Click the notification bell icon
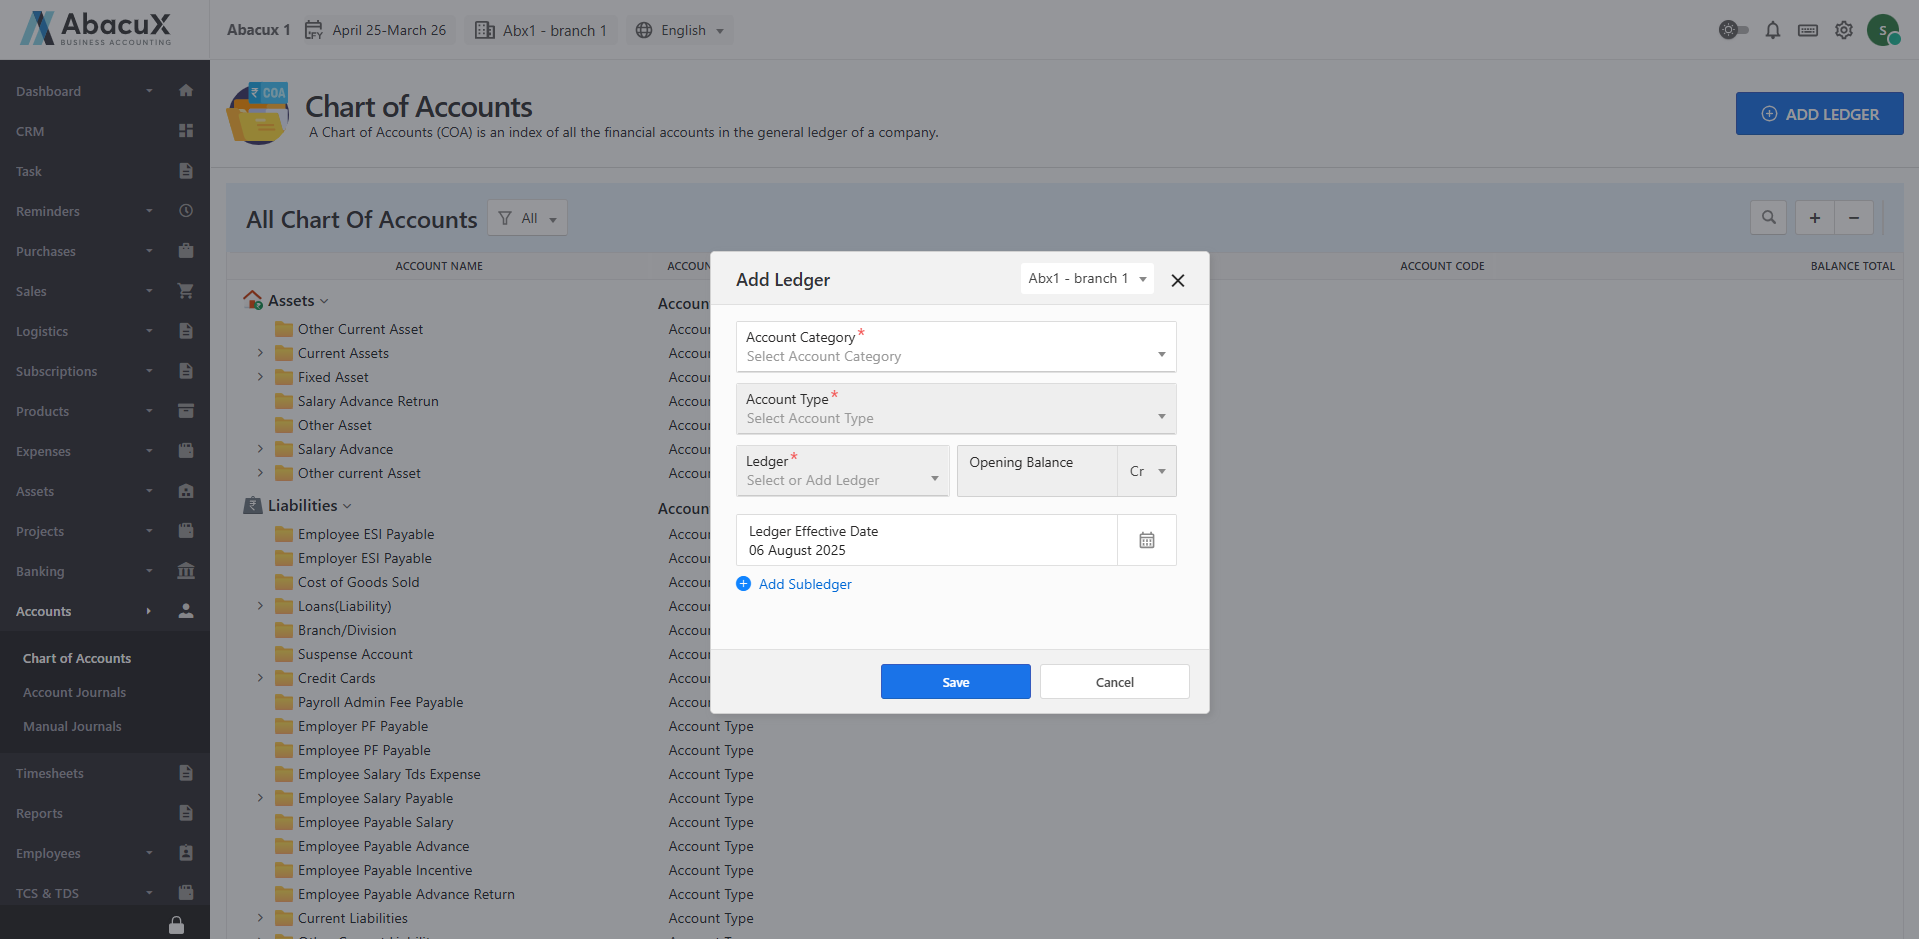 1772,30
